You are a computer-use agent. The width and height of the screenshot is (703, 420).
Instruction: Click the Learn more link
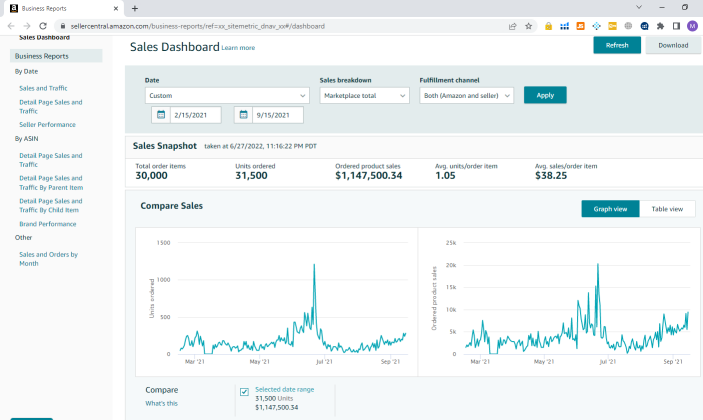(238, 48)
